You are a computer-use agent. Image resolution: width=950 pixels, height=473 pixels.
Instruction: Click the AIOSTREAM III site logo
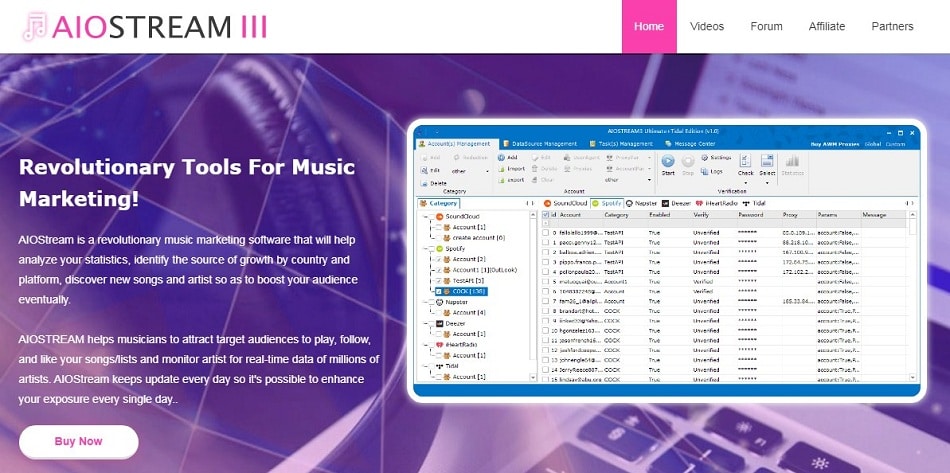tap(144, 27)
